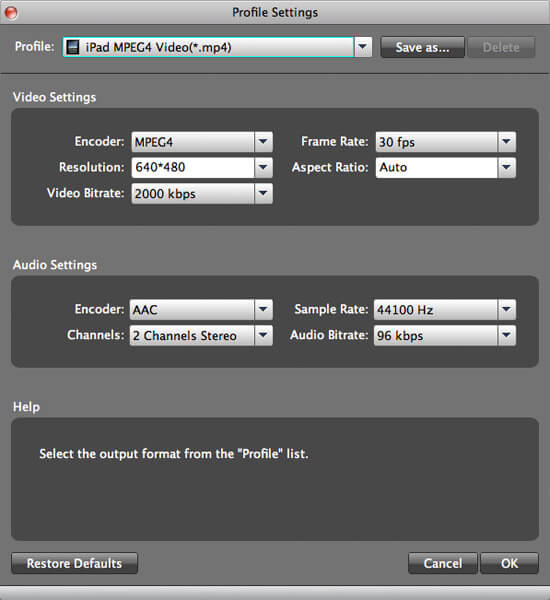Click the 640*480 resolution field
Viewport: 550px width, 600px height.
tap(193, 168)
